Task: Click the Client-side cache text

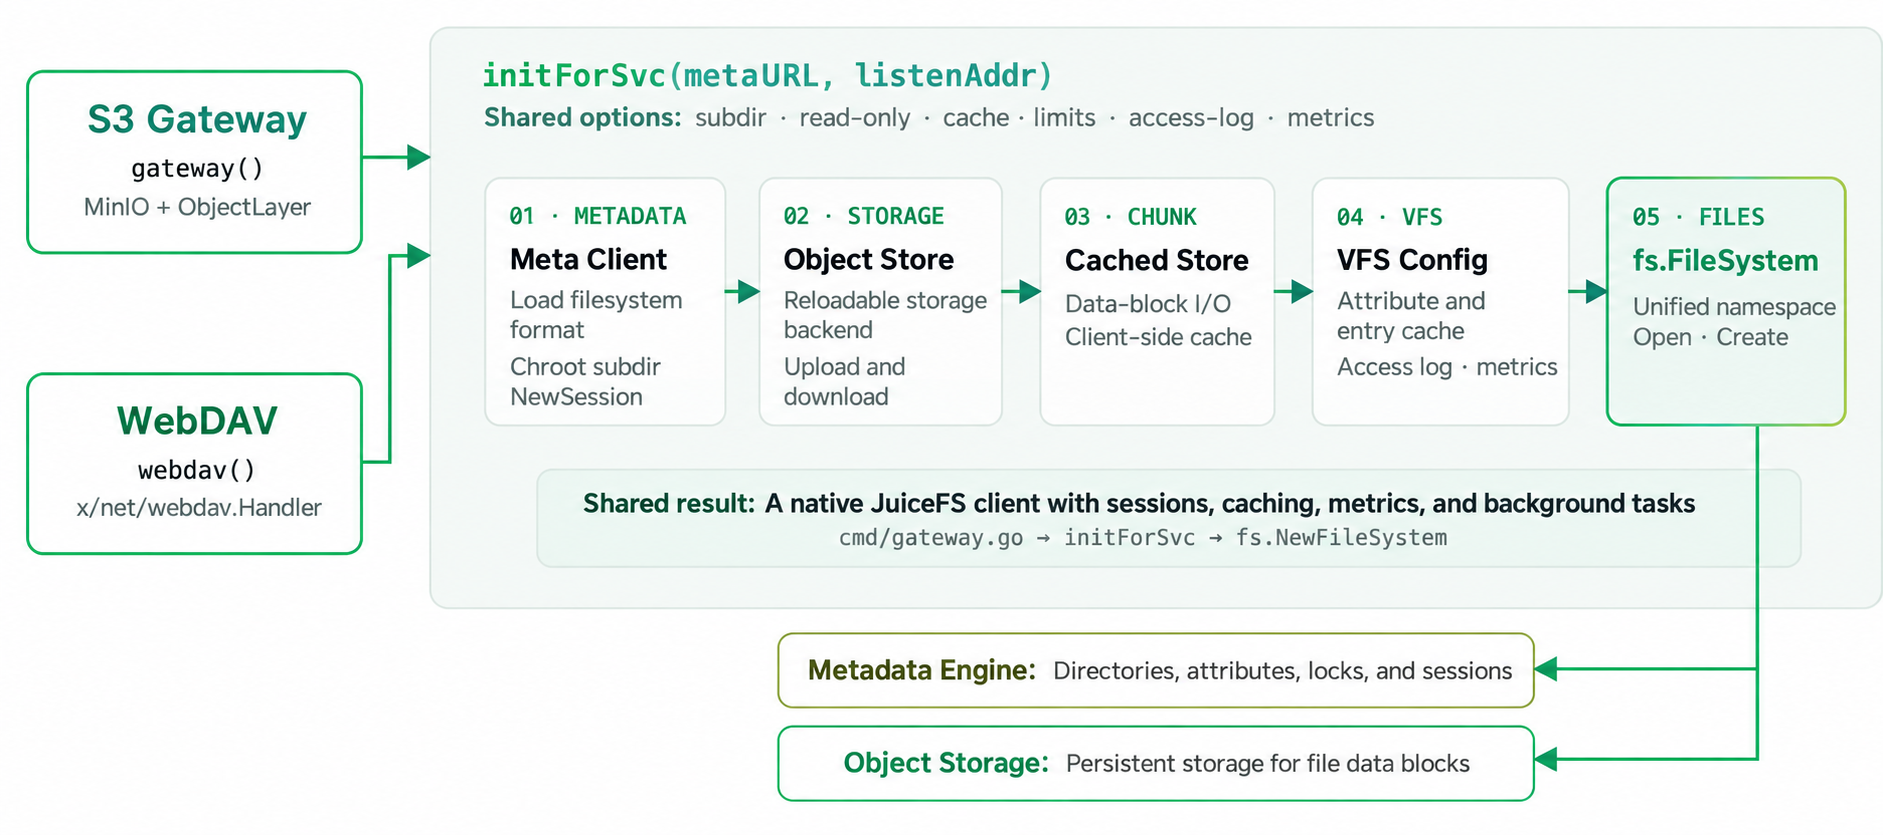Action: click(x=1158, y=337)
